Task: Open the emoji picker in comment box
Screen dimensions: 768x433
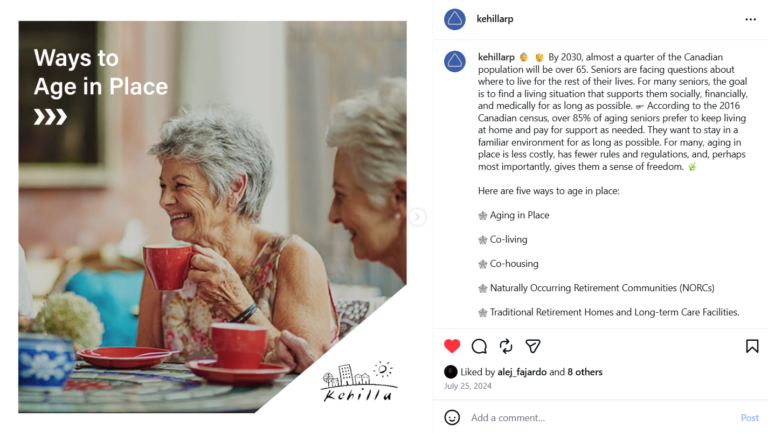Action: click(452, 417)
